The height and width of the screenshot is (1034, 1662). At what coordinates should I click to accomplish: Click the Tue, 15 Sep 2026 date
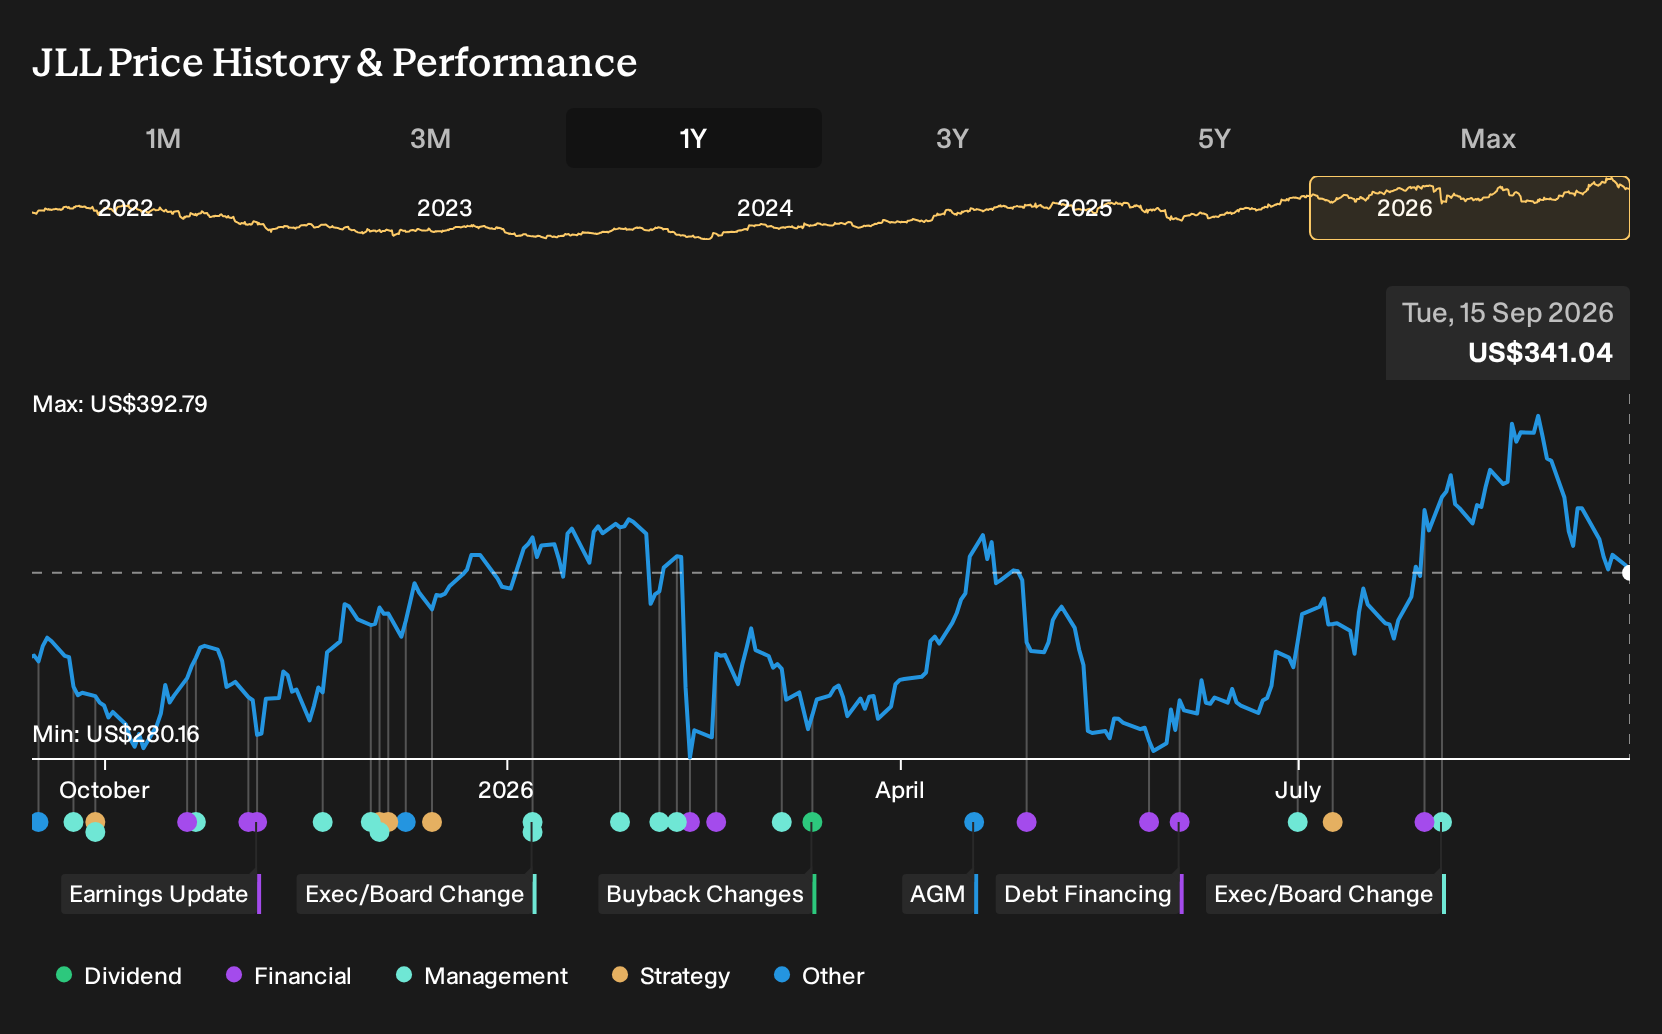[1508, 313]
